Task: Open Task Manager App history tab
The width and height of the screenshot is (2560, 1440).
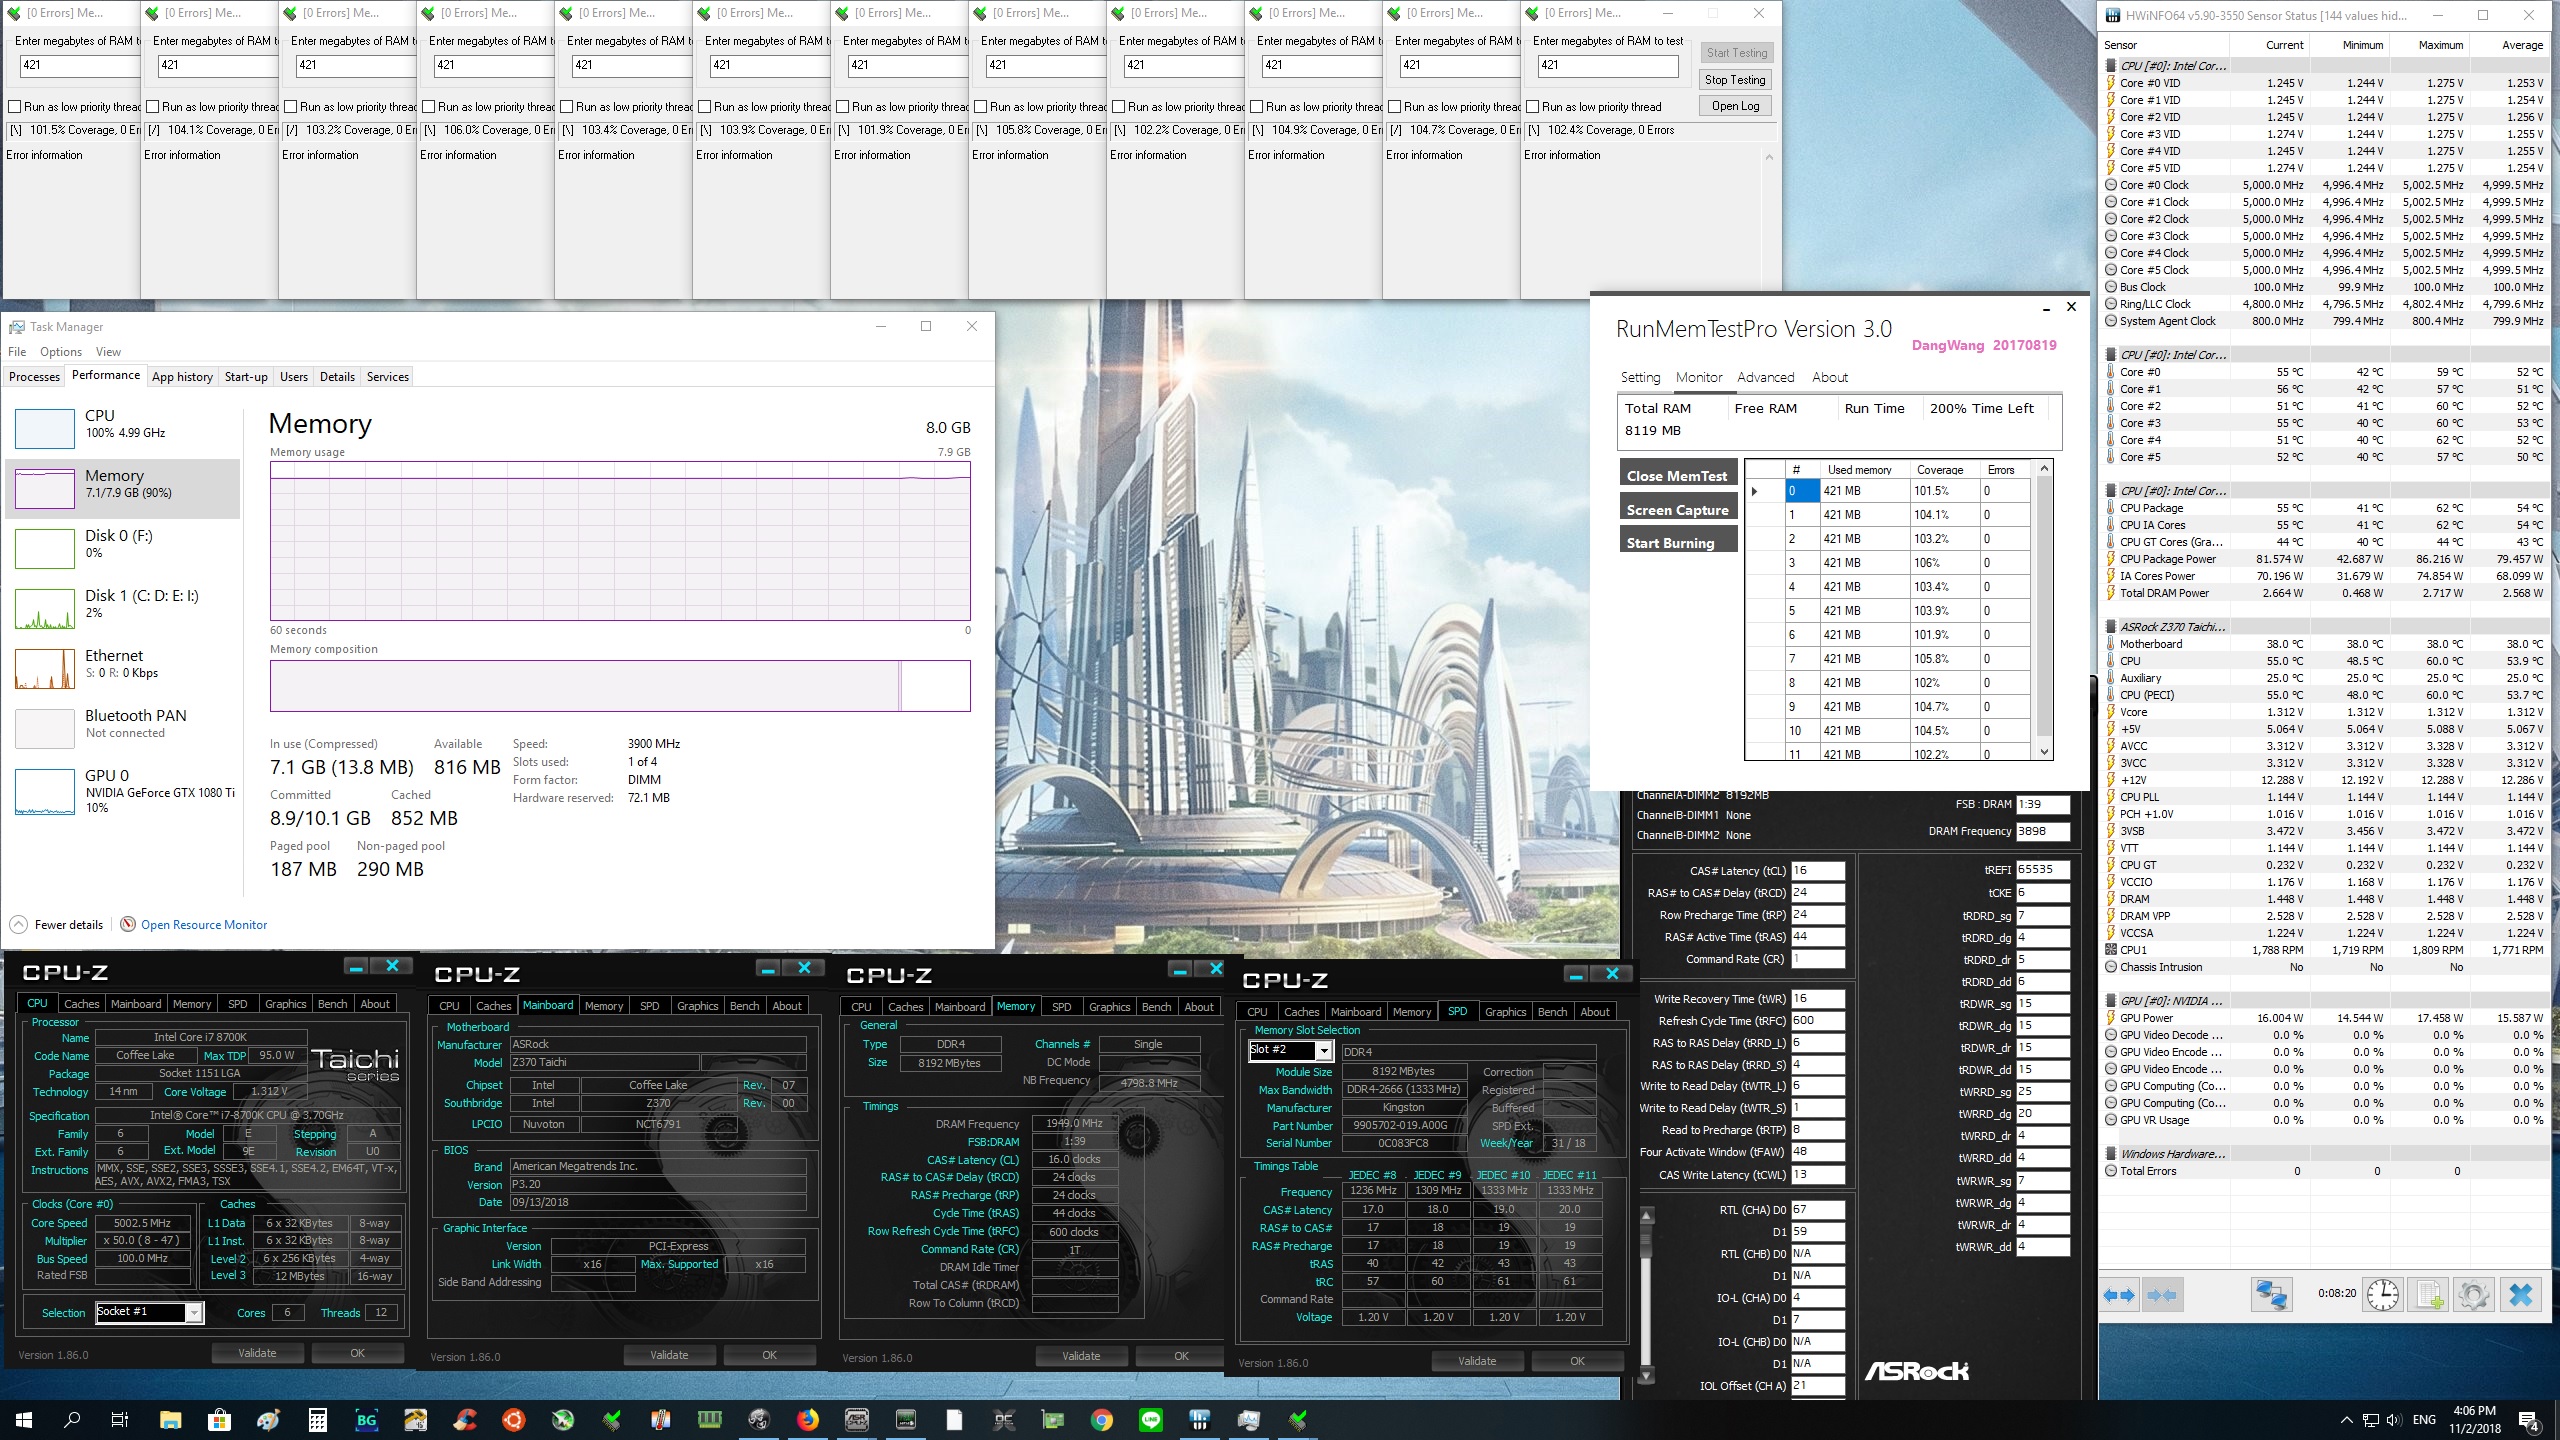Action: pyautogui.click(x=182, y=377)
